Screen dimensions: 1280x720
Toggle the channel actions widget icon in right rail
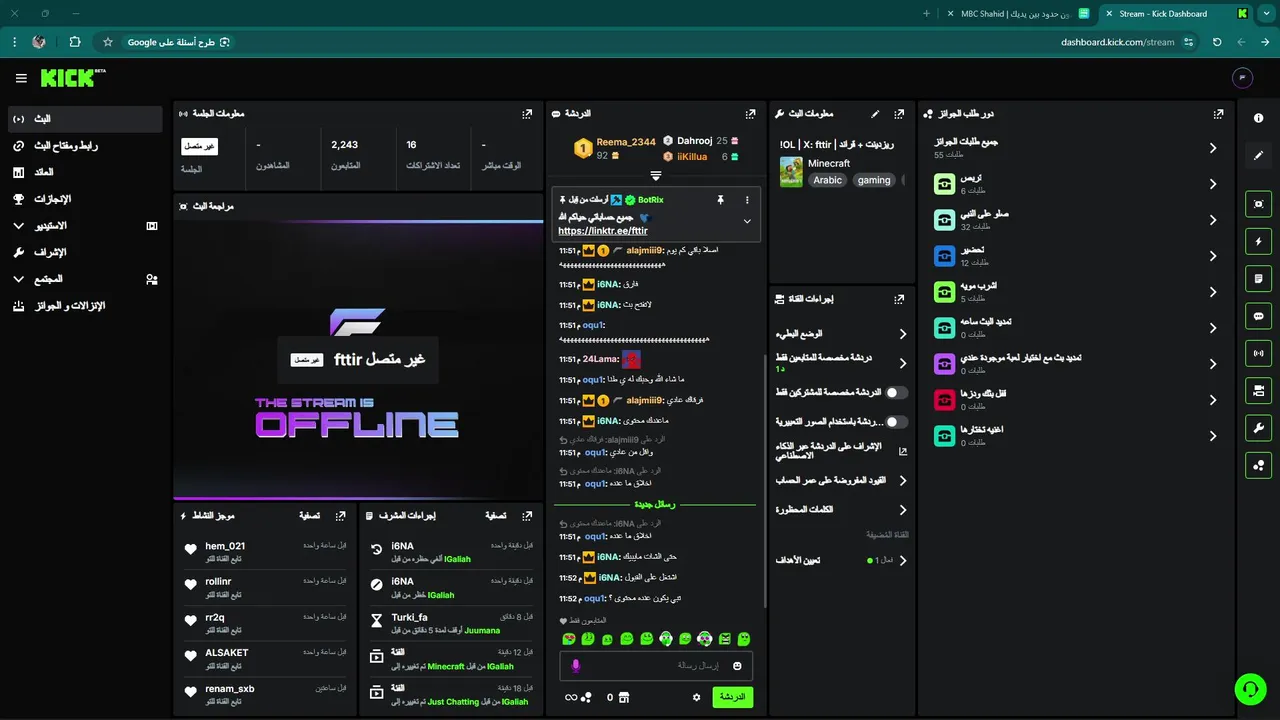pyautogui.click(x=1259, y=390)
